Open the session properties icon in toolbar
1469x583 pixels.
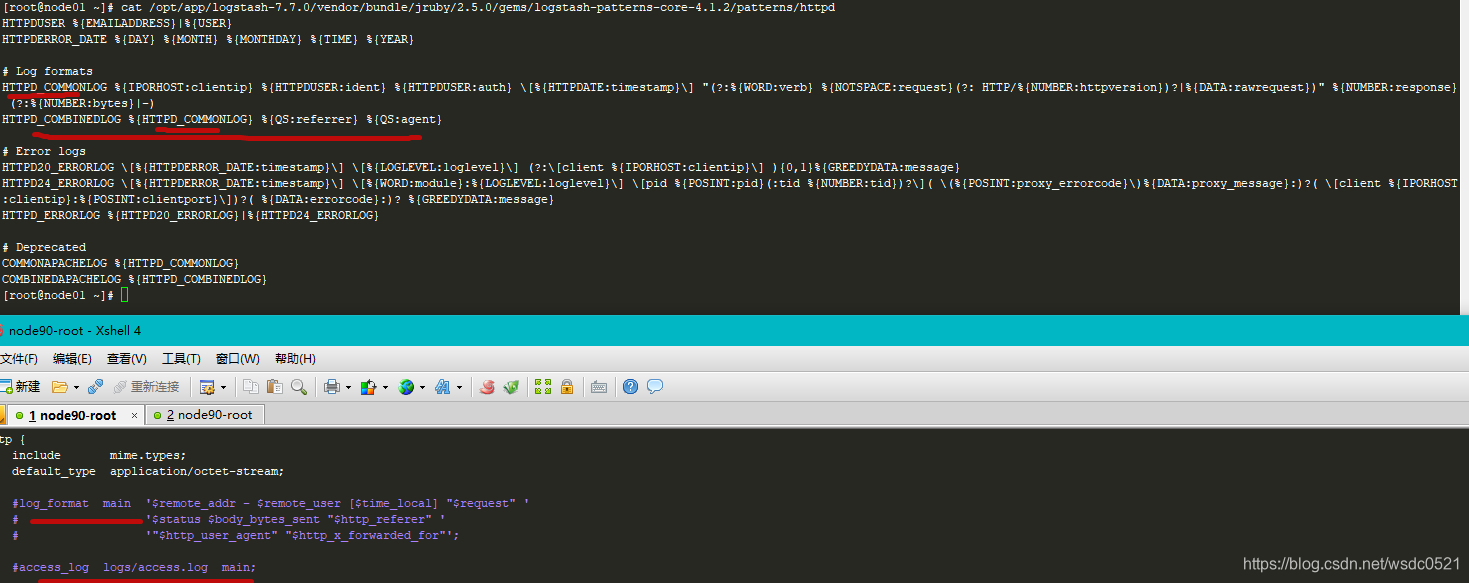(207, 387)
